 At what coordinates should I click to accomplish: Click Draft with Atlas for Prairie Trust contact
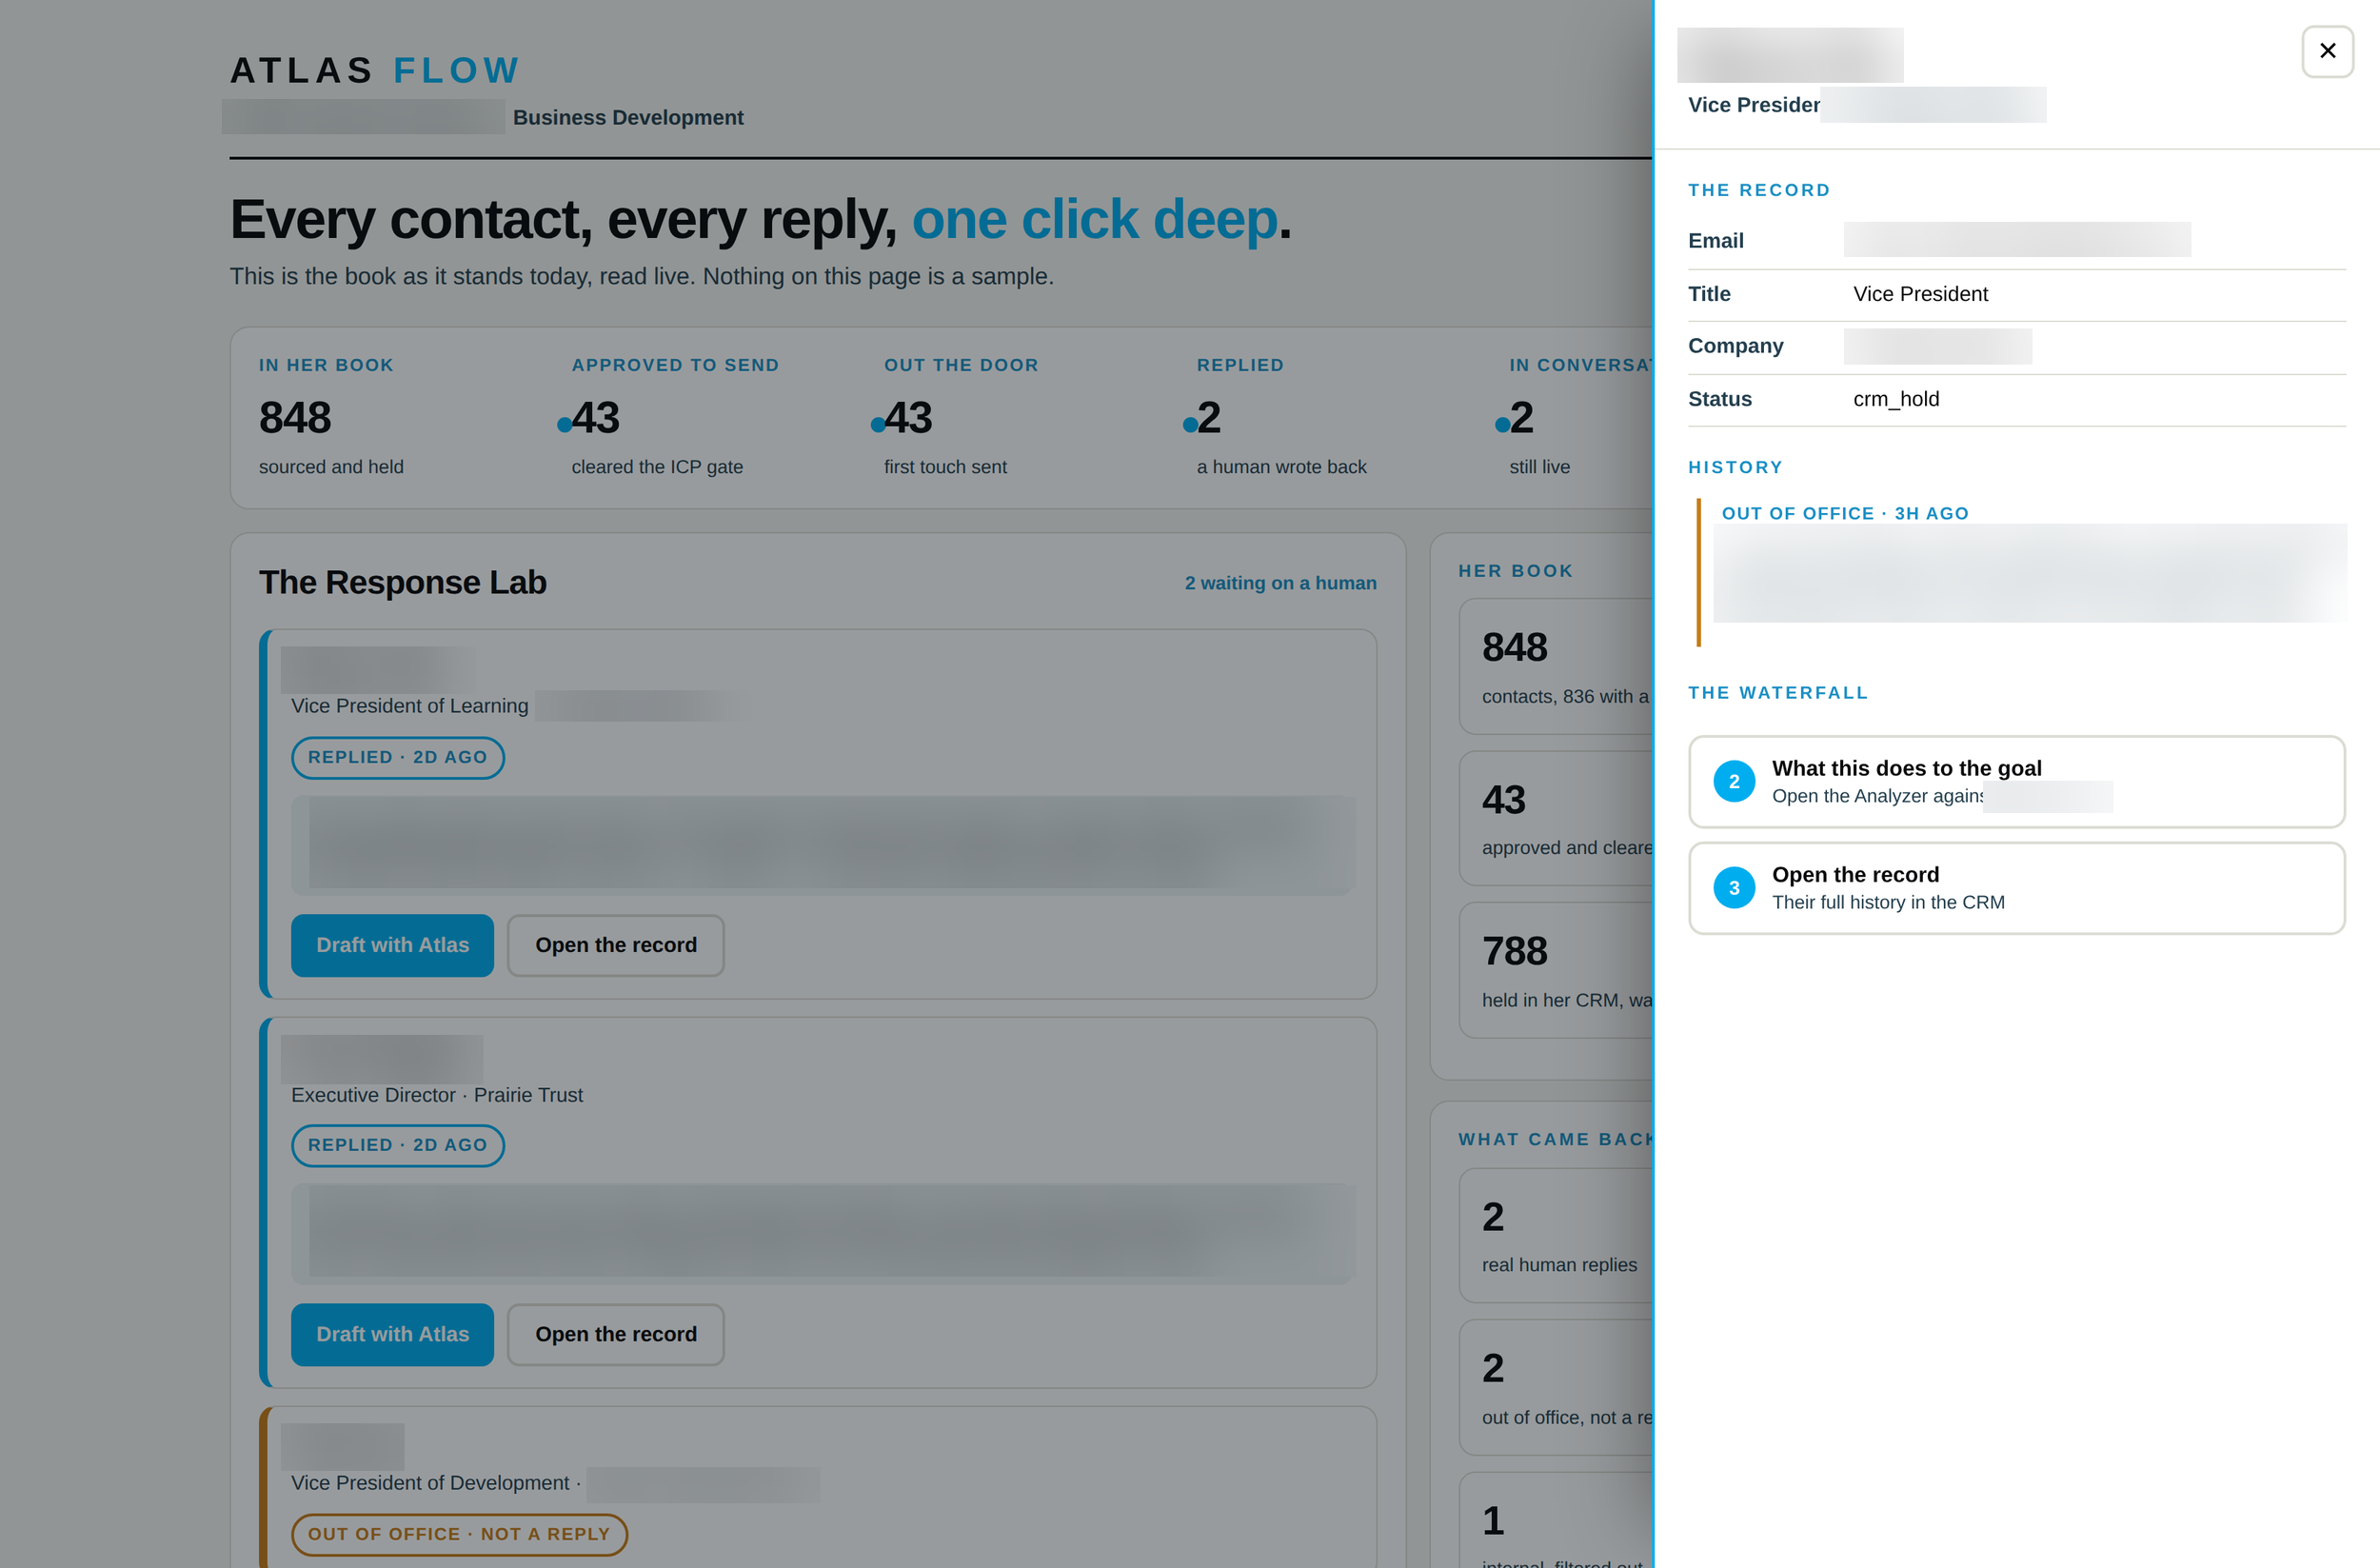pyautogui.click(x=392, y=1334)
